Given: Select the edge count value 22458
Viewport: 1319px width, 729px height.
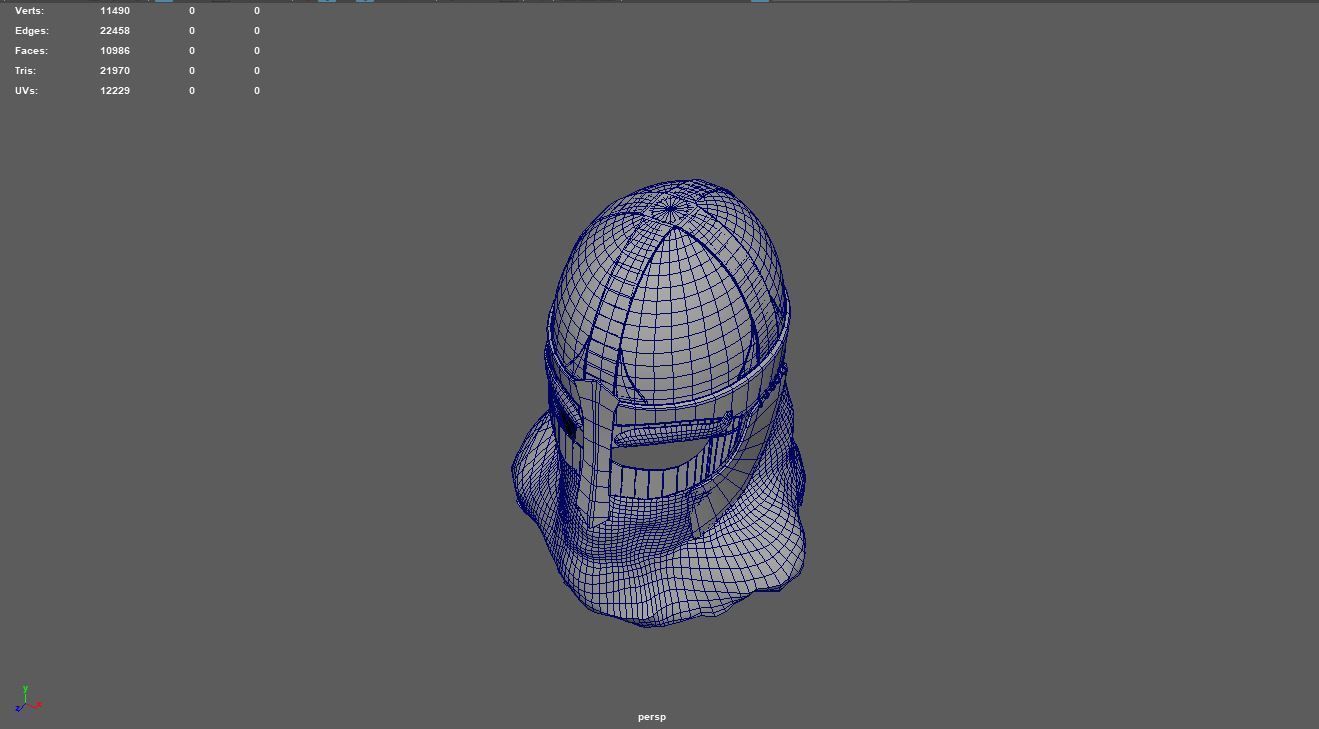Looking at the screenshot, I should pos(115,31).
